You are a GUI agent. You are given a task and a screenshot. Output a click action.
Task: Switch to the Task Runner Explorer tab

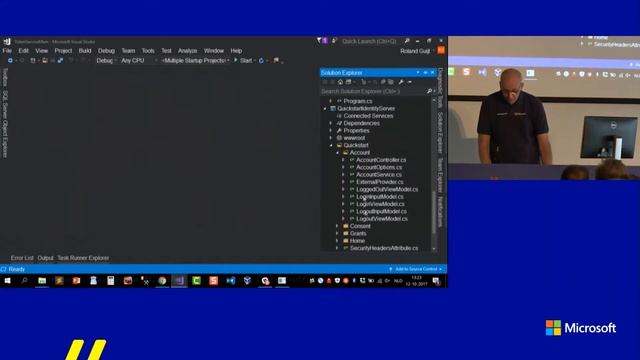[x=83, y=258]
